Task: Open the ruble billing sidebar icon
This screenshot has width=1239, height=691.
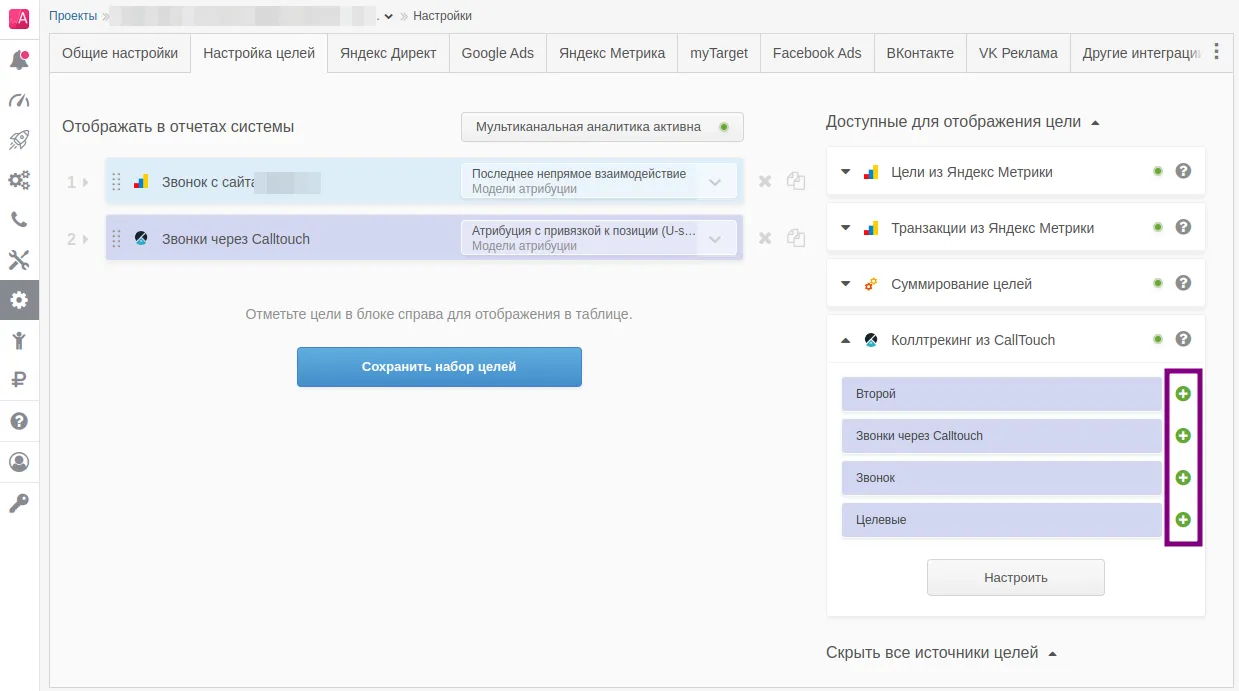Action: coord(19,380)
